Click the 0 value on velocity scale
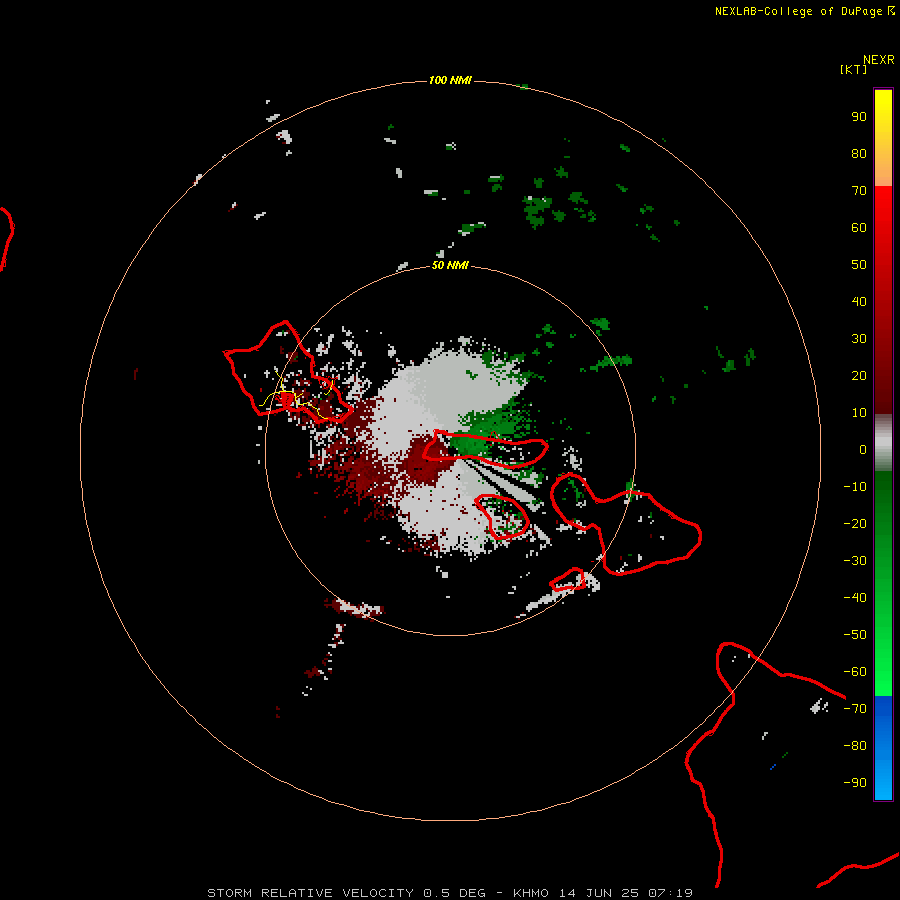900x900 pixels. pos(863,449)
